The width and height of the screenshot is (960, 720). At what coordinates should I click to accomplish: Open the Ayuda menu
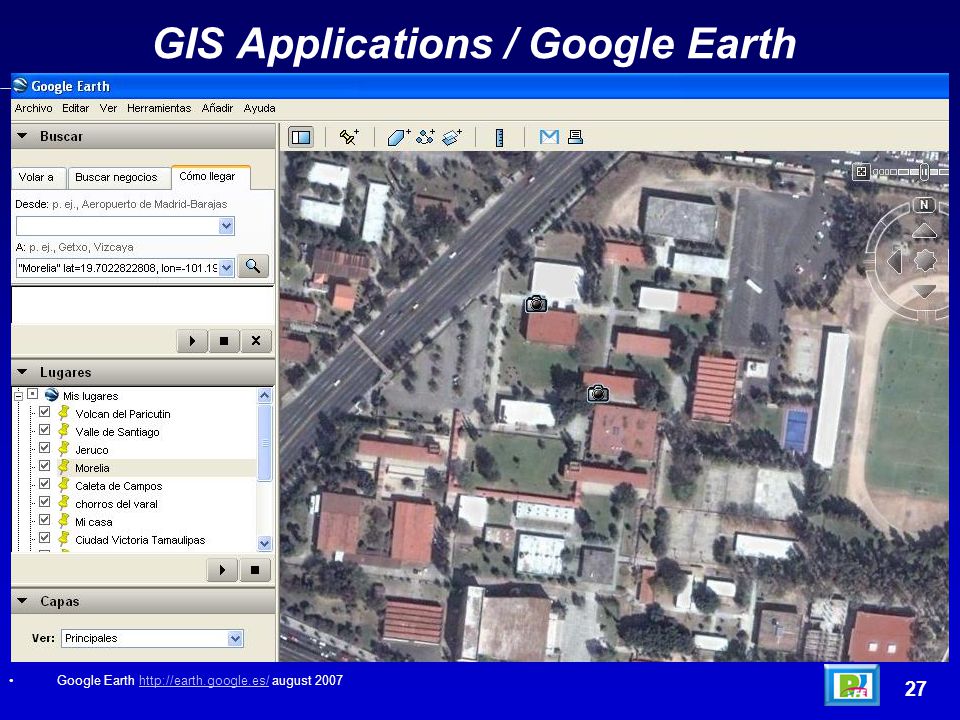coord(260,108)
